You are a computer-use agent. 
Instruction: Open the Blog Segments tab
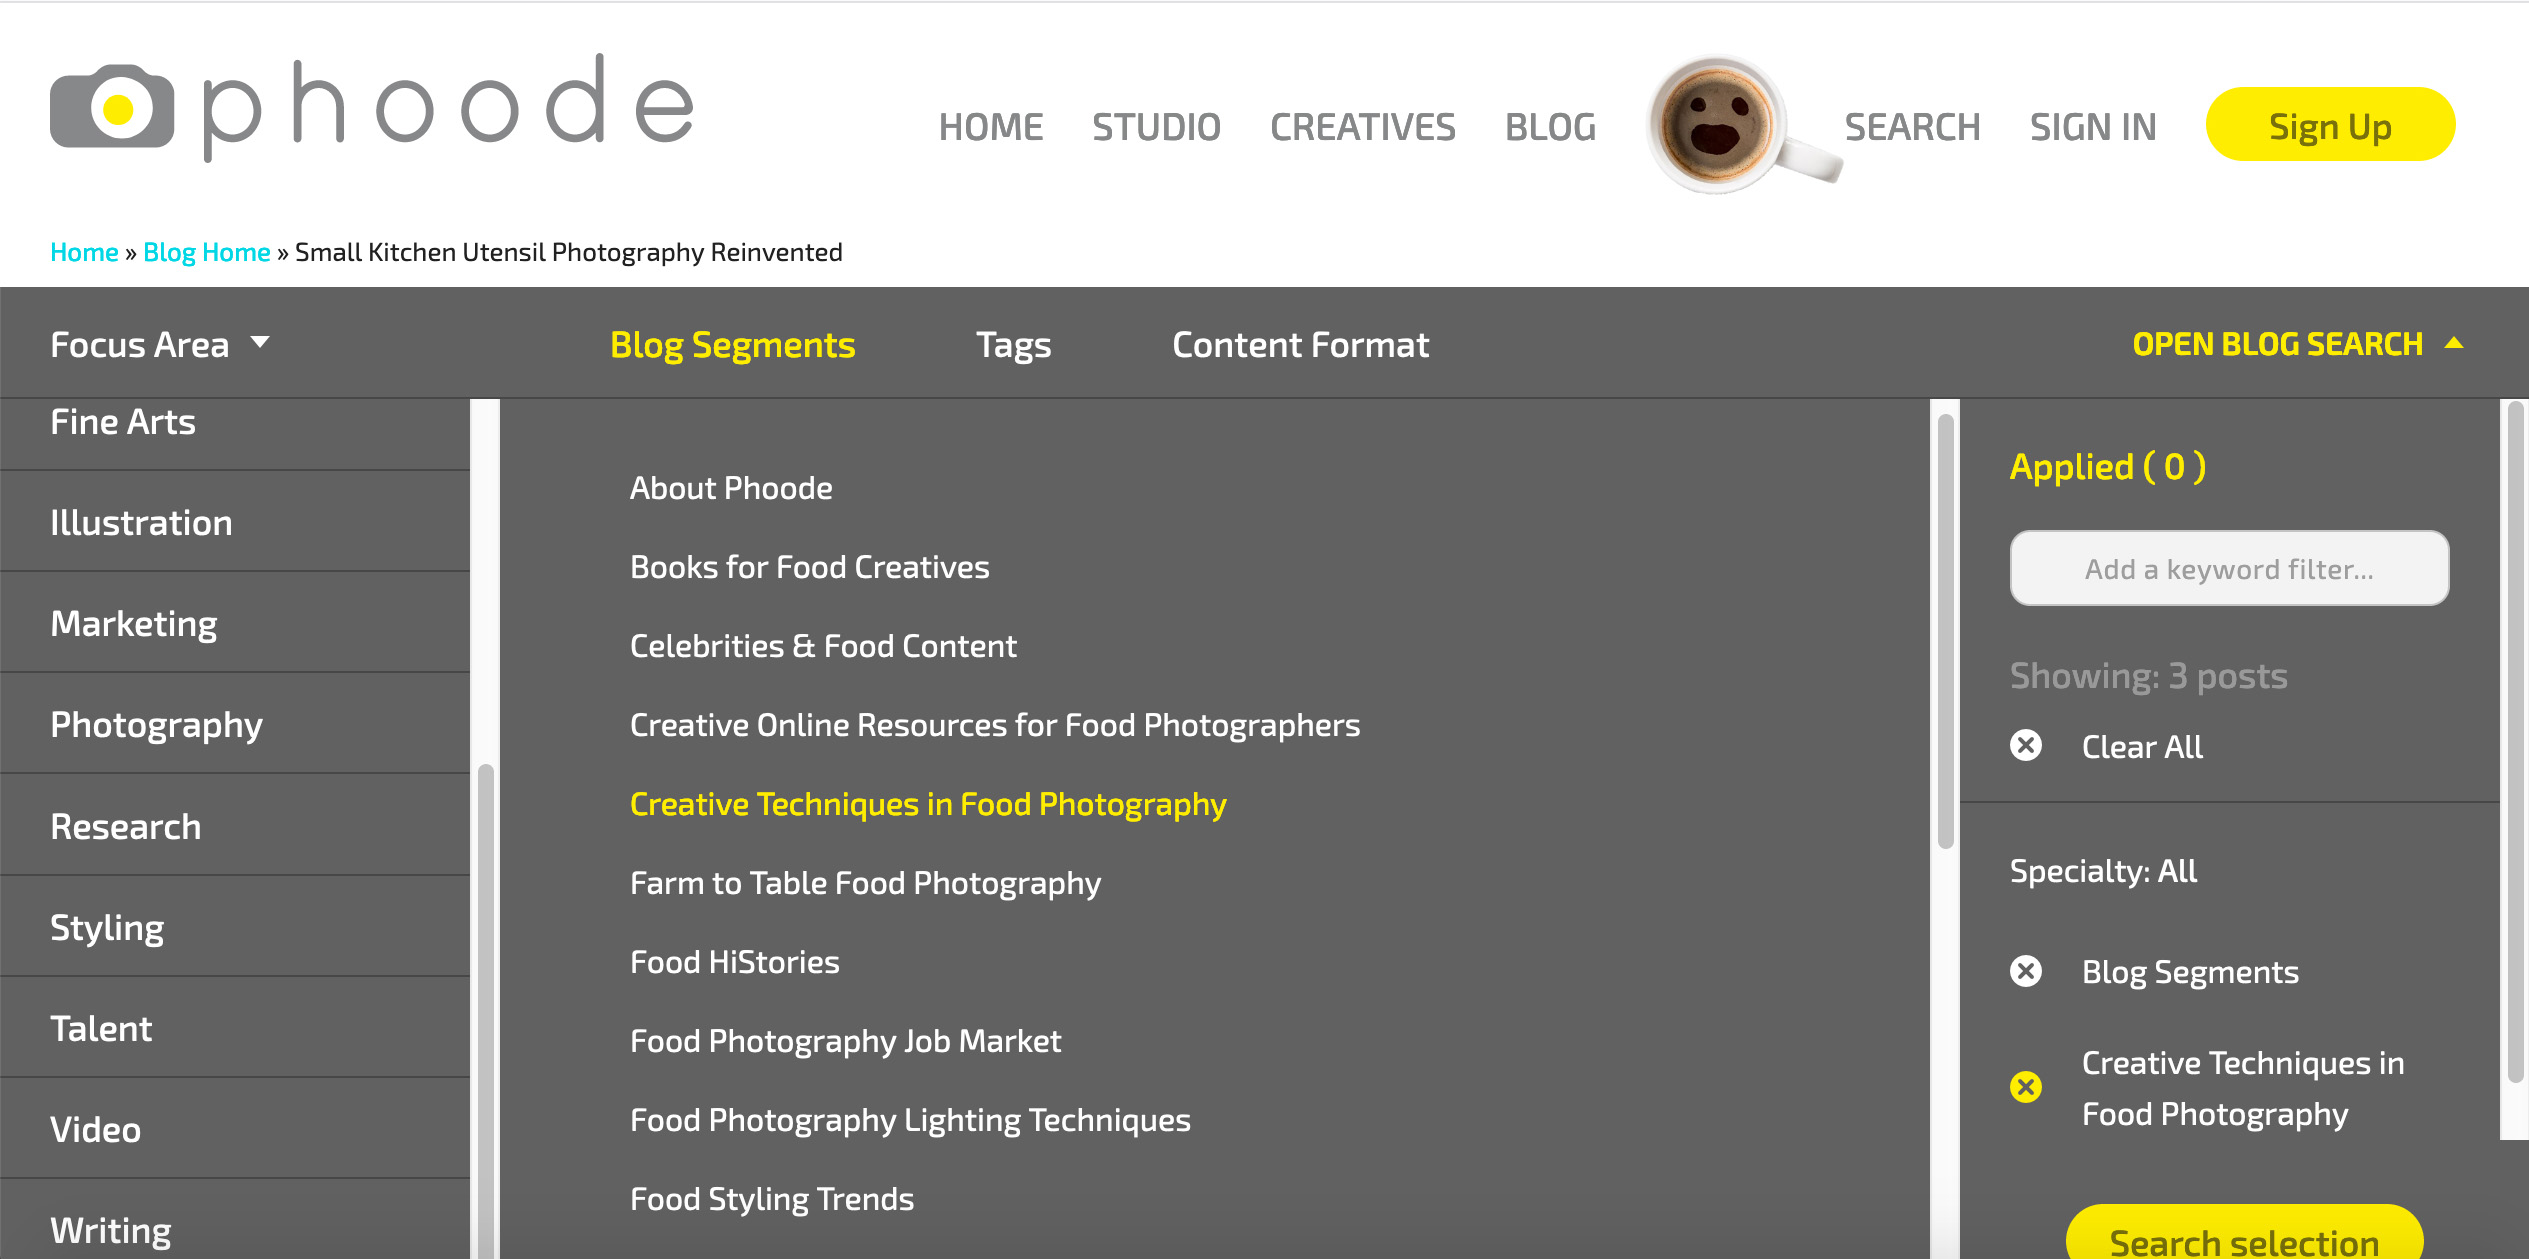(x=732, y=345)
